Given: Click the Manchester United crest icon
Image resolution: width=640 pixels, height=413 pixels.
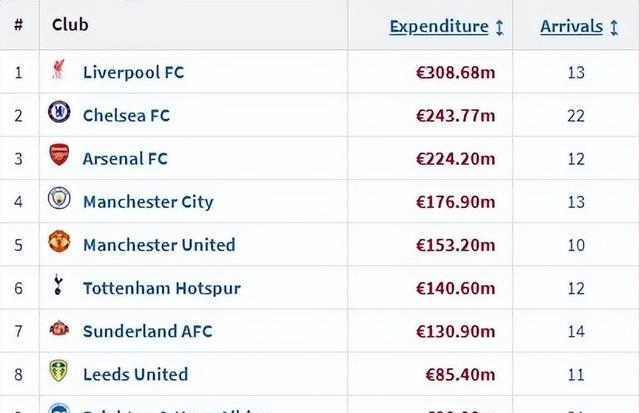Looking at the screenshot, I should point(59,241).
